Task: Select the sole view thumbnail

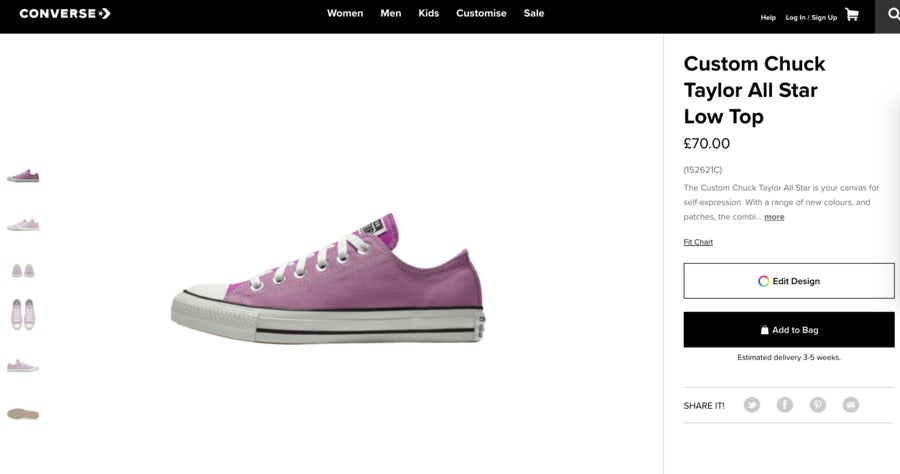Action: [23, 414]
